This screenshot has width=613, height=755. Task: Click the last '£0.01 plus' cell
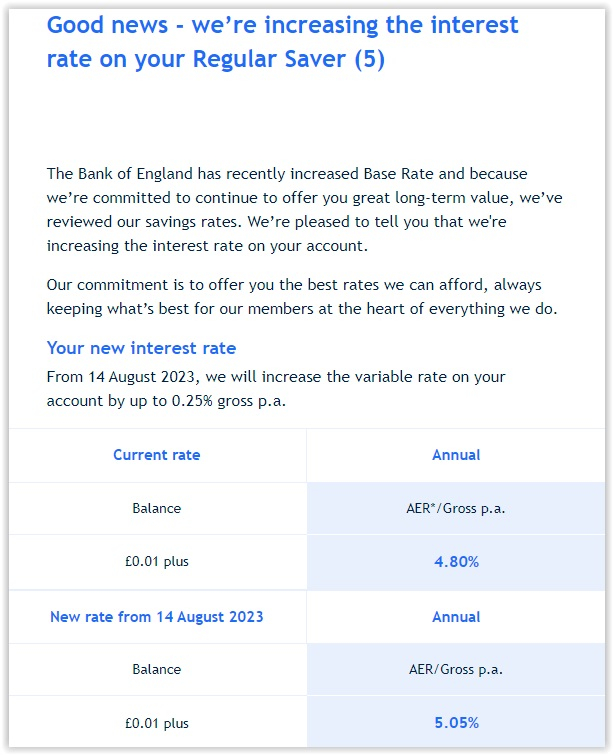(x=157, y=723)
